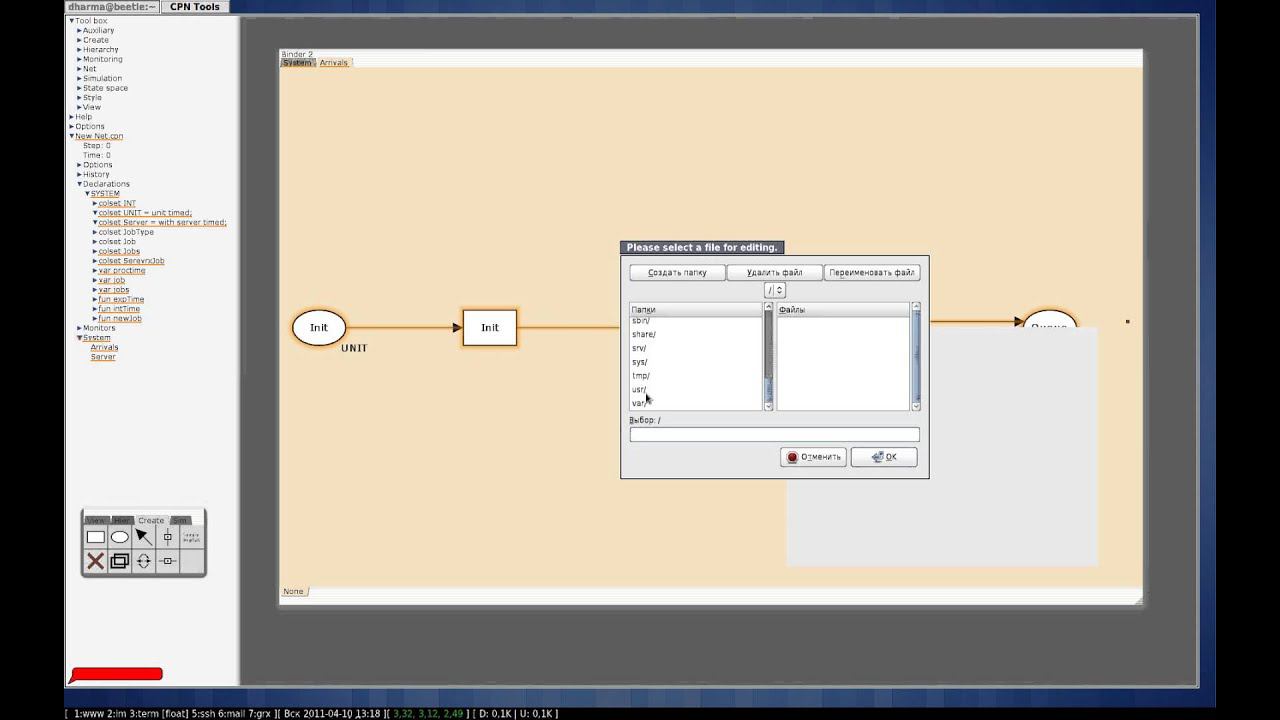The image size is (1280, 720).
Task: Switch to workspace 5:ssh in status bar
Action: pos(203,714)
